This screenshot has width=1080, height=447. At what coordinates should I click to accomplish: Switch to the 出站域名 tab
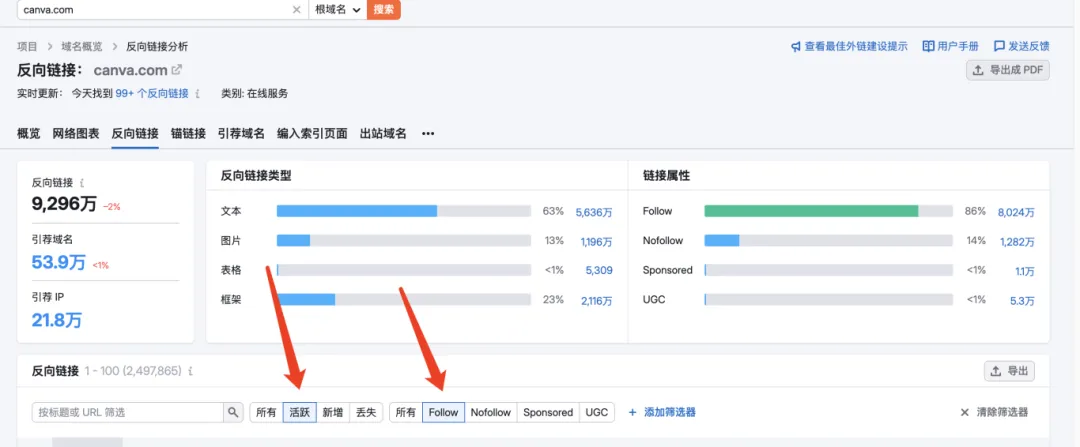point(383,134)
